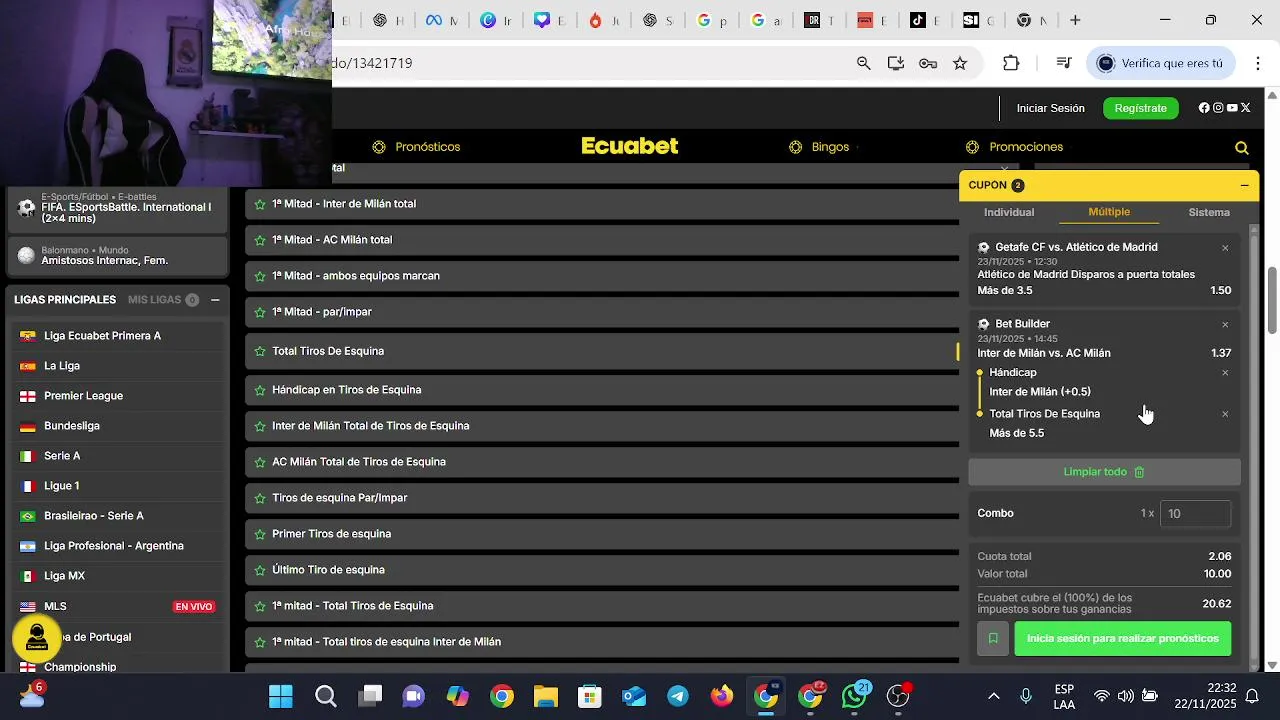Switch to the Sistema bet tab

point(1209,212)
